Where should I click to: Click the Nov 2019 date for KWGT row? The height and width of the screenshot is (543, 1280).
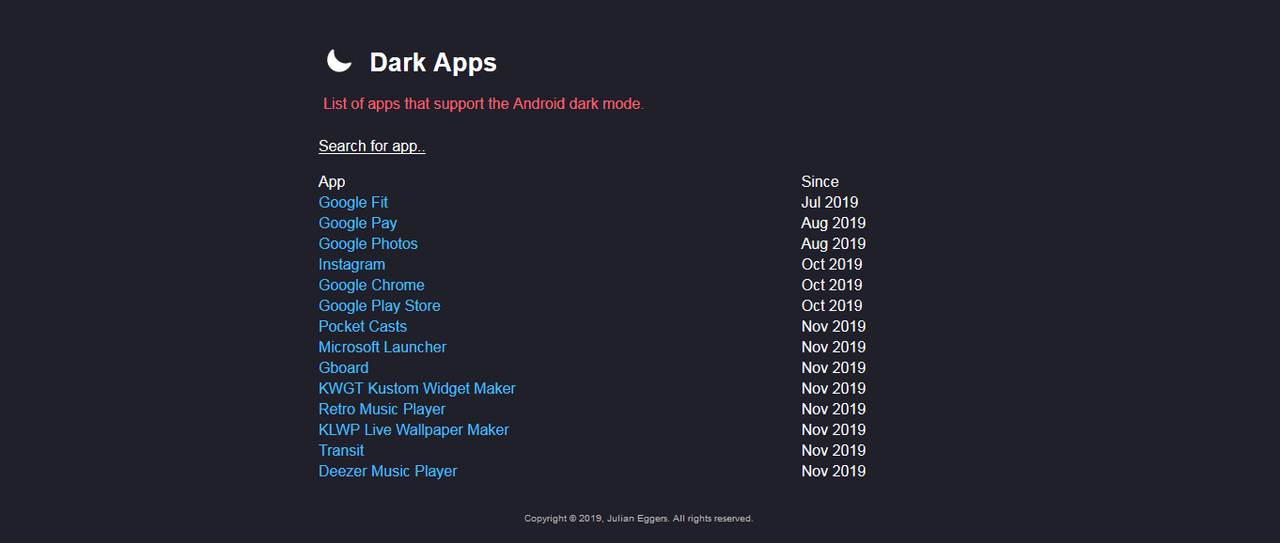point(833,388)
